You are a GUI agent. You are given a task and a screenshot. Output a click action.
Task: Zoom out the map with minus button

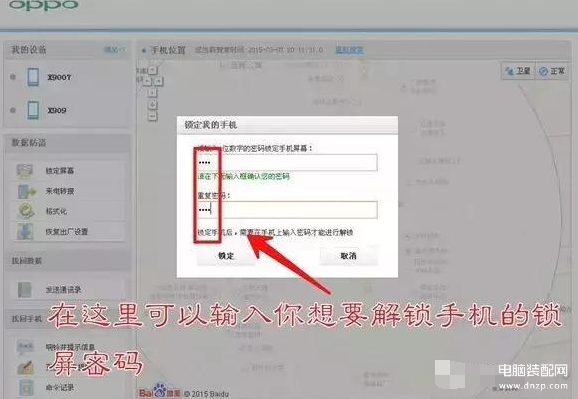(153, 117)
